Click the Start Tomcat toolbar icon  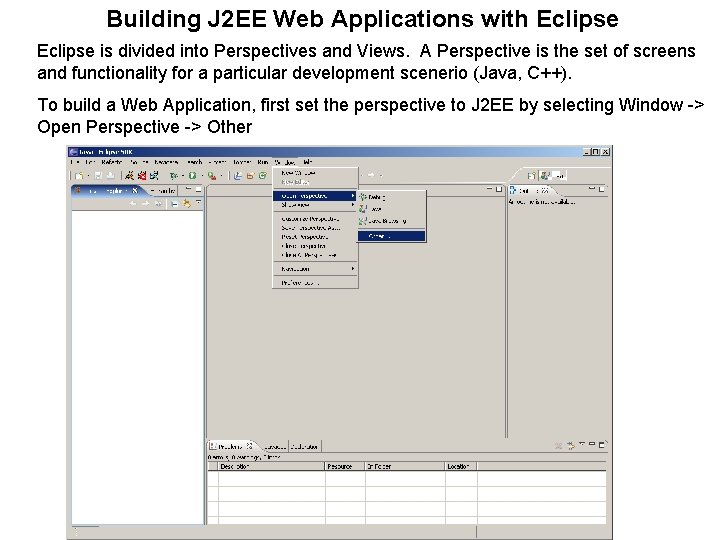pos(129,175)
